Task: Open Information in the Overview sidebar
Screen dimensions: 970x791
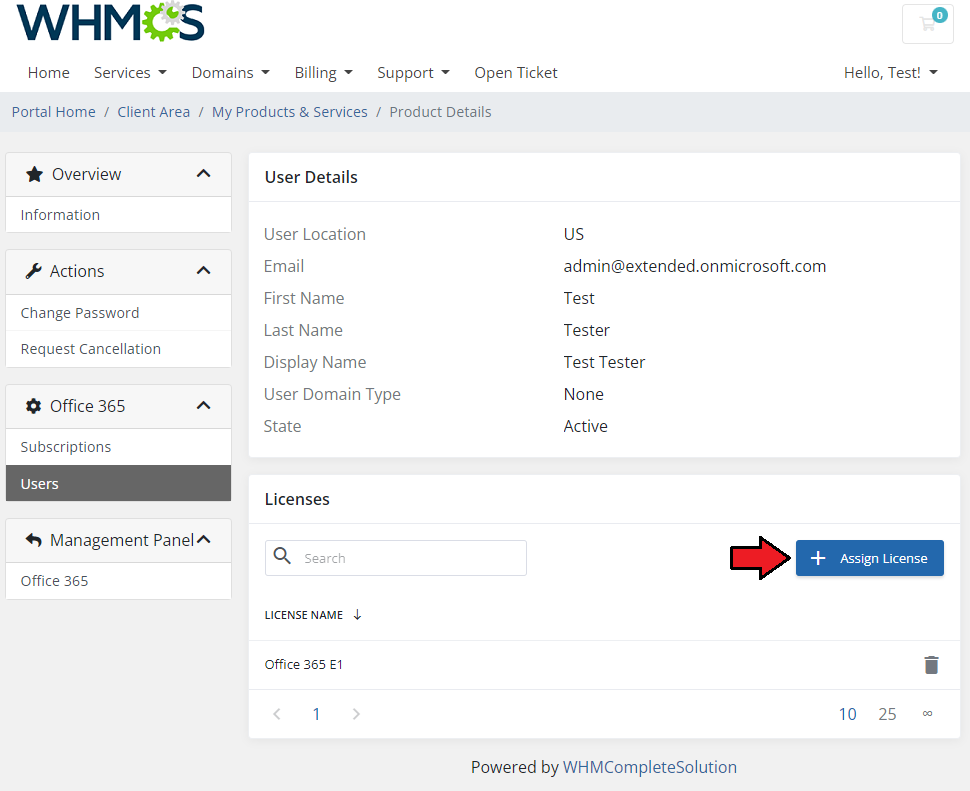Action: pyautogui.click(x=118, y=215)
